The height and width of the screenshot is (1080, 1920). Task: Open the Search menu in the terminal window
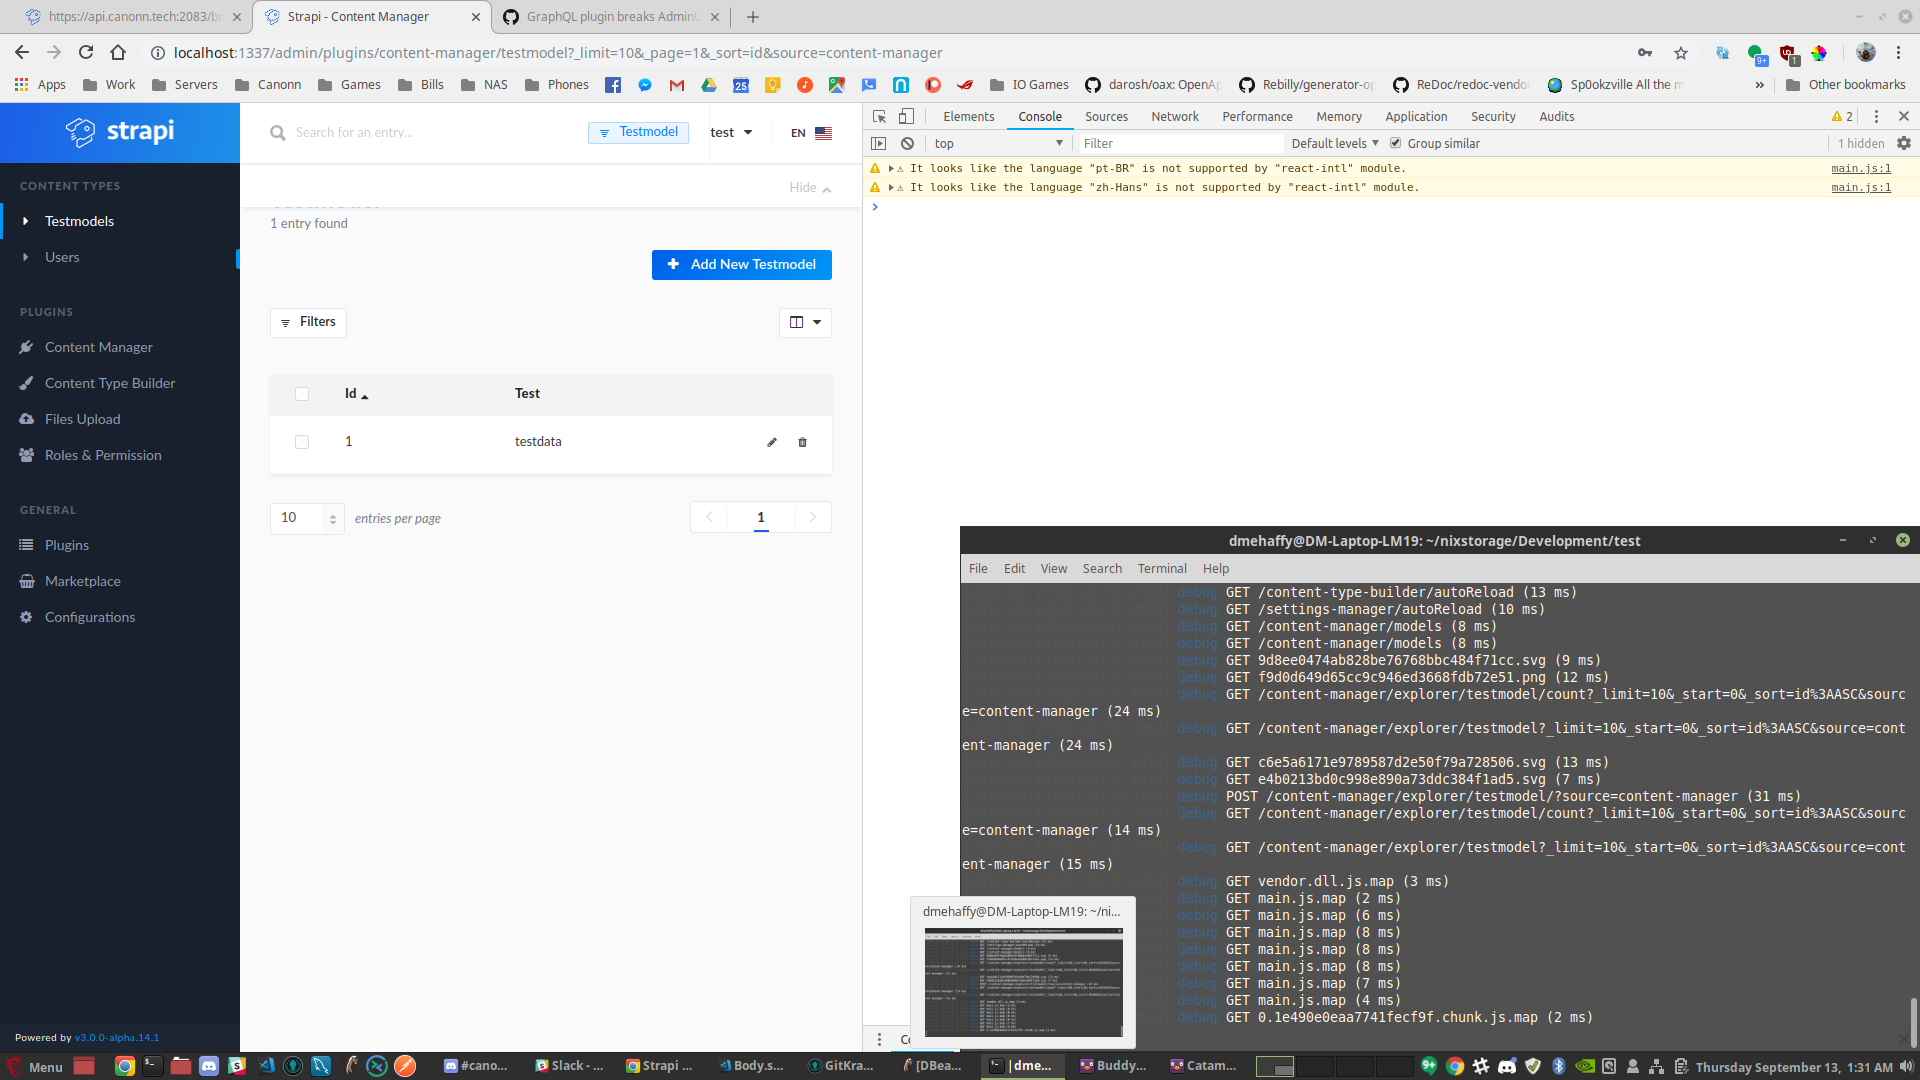coord(1102,568)
